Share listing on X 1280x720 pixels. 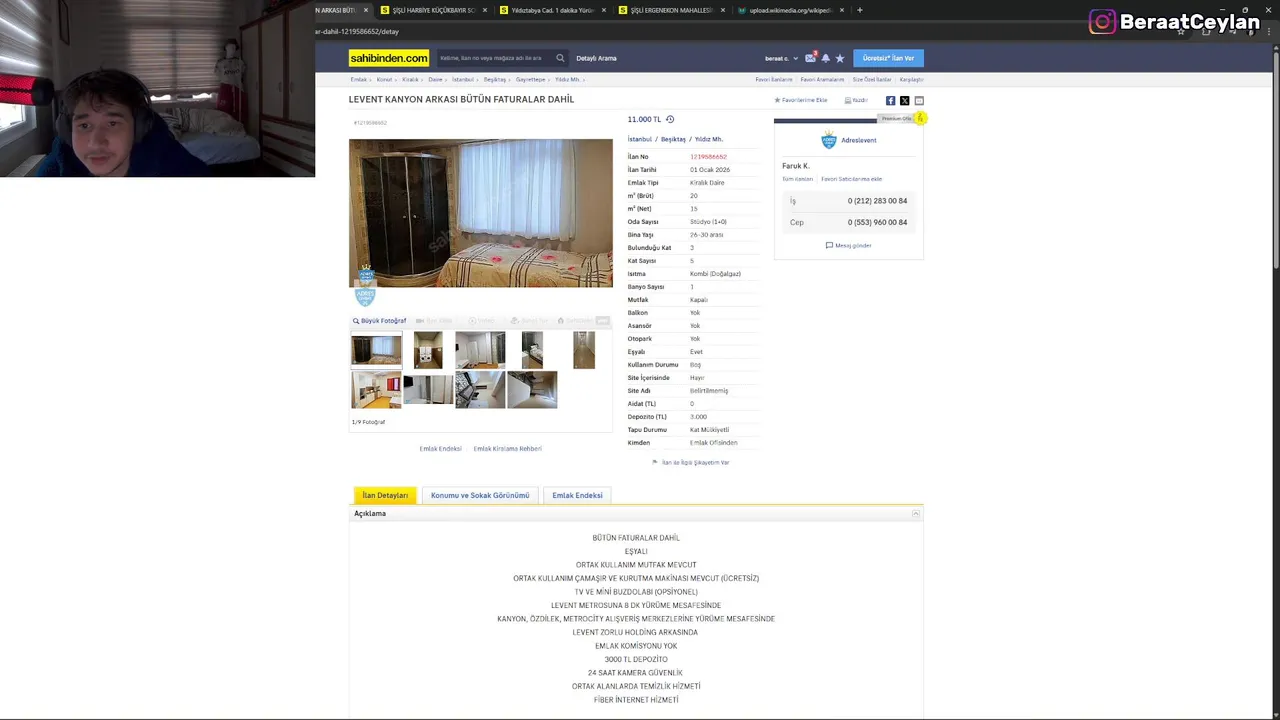pyautogui.click(x=904, y=100)
